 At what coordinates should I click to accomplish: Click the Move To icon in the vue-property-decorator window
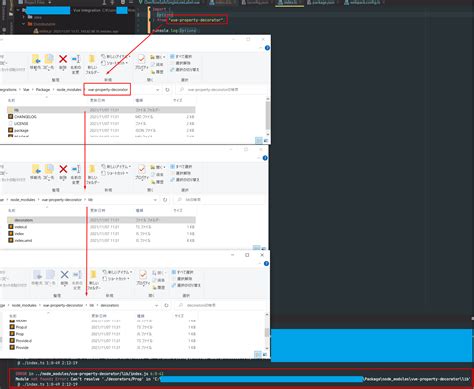pyautogui.click(x=36, y=59)
